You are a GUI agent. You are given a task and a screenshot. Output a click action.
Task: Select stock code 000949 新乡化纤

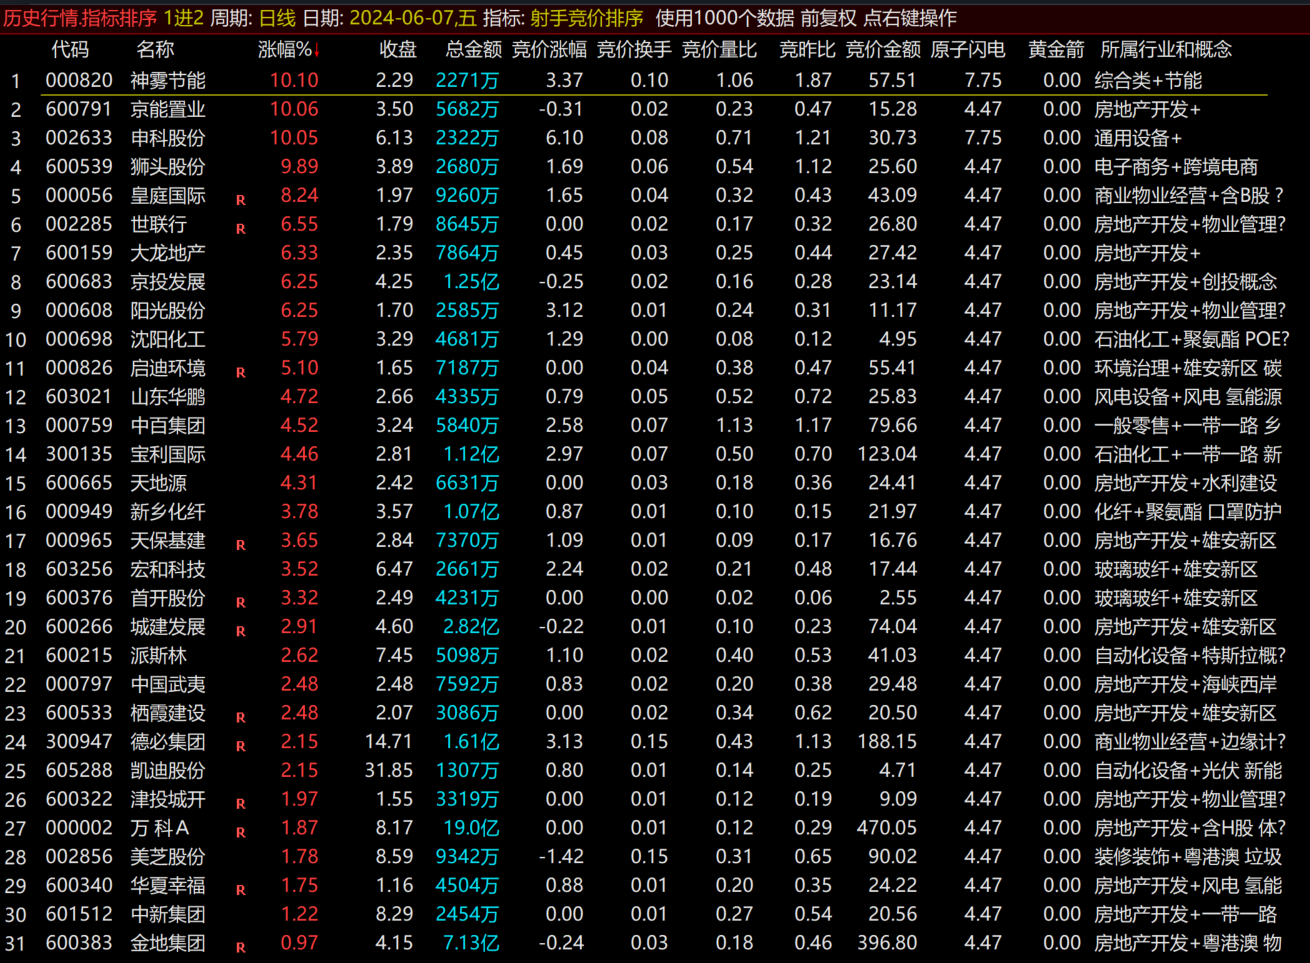pyautogui.click(x=79, y=512)
